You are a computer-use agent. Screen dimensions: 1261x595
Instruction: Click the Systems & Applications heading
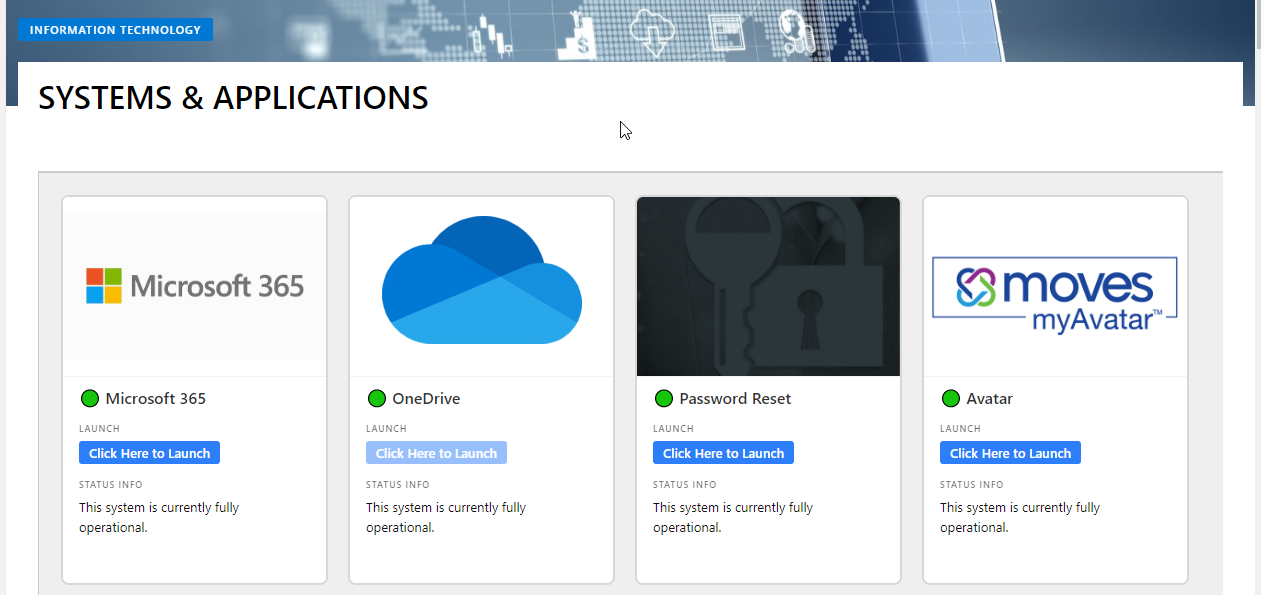pos(234,98)
